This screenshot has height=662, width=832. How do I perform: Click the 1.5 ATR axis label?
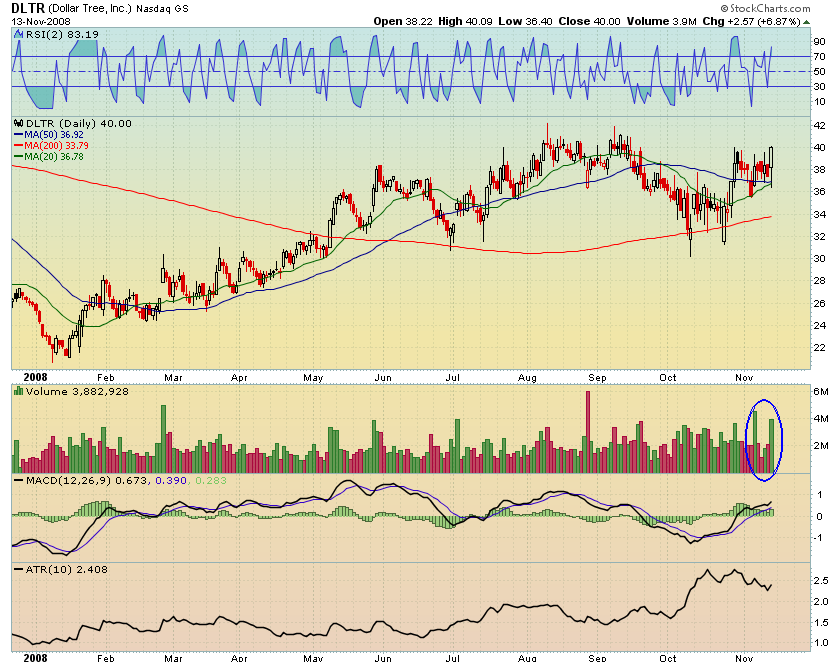coord(821,622)
